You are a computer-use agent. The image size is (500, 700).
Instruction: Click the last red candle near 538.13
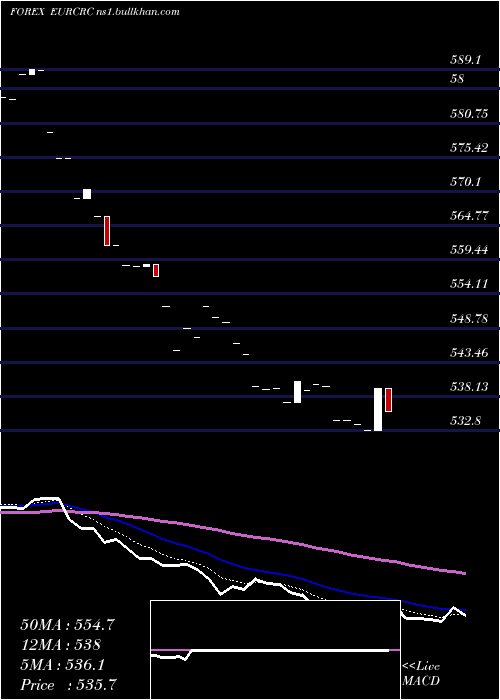[388, 400]
